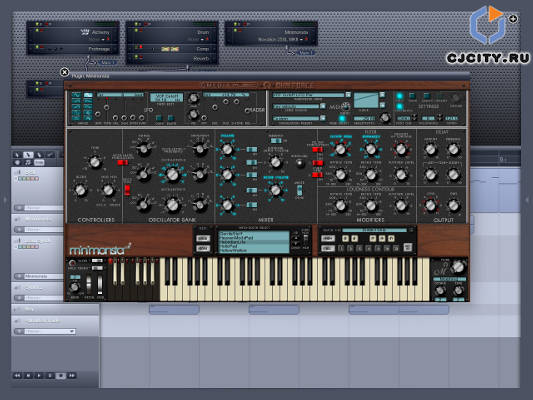The image size is (533, 400).
Task: Click the lower Meta button left of patch list
Action: pos(203,248)
